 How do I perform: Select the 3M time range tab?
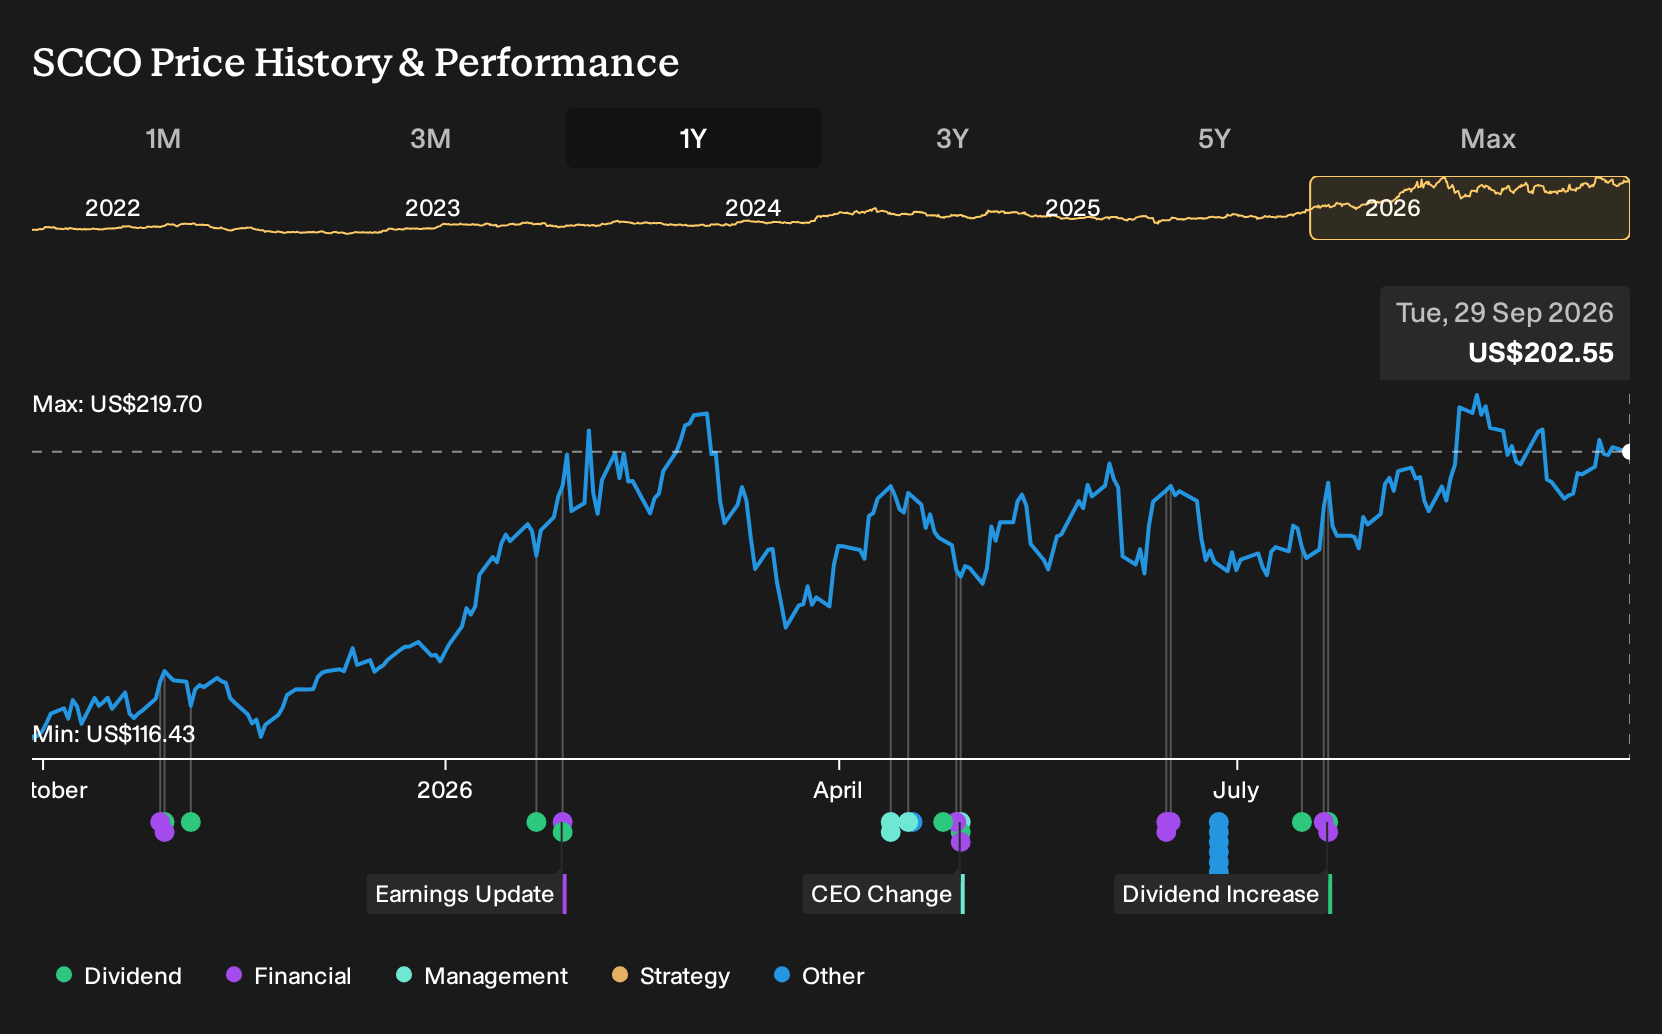430,138
